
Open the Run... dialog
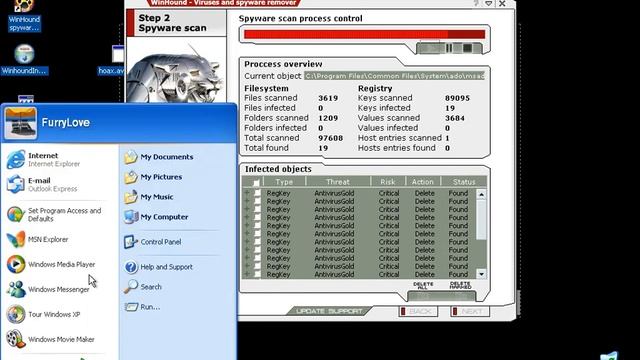[142, 307]
